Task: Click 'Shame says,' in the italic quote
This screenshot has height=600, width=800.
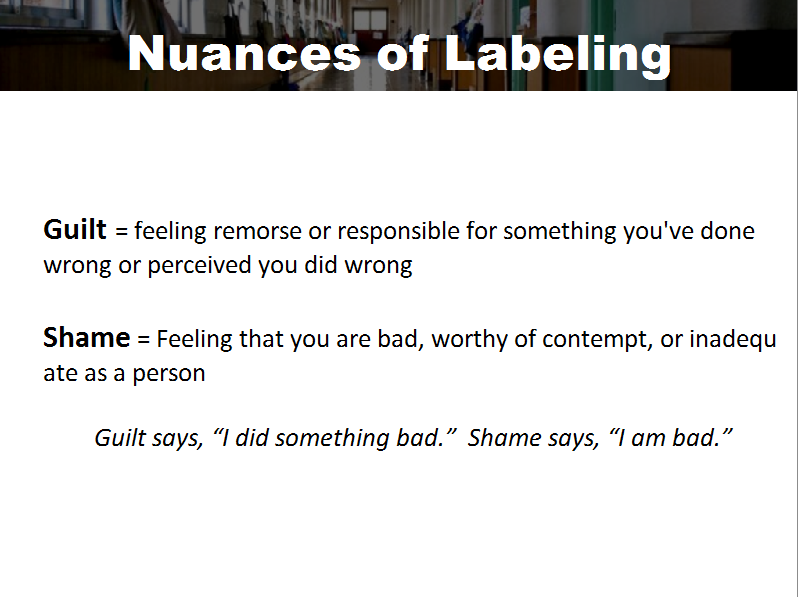Action: pyautogui.click(x=534, y=439)
